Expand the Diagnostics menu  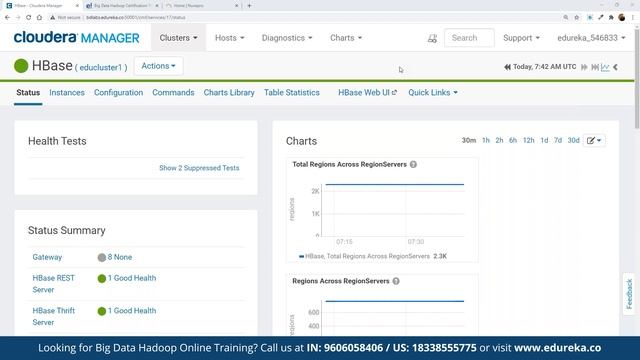tap(287, 38)
